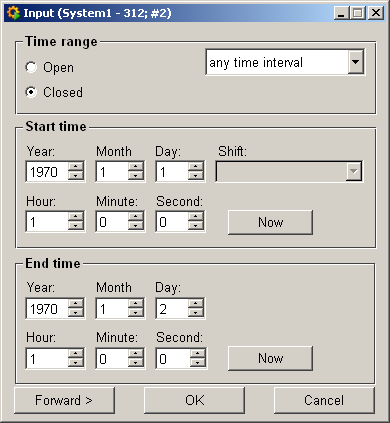The width and height of the screenshot is (390, 423).
Task: Click the gear icon in title bar
Action: point(13,13)
